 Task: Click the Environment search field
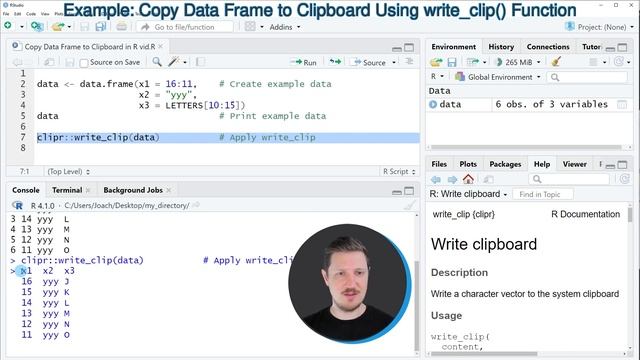click(587, 77)
